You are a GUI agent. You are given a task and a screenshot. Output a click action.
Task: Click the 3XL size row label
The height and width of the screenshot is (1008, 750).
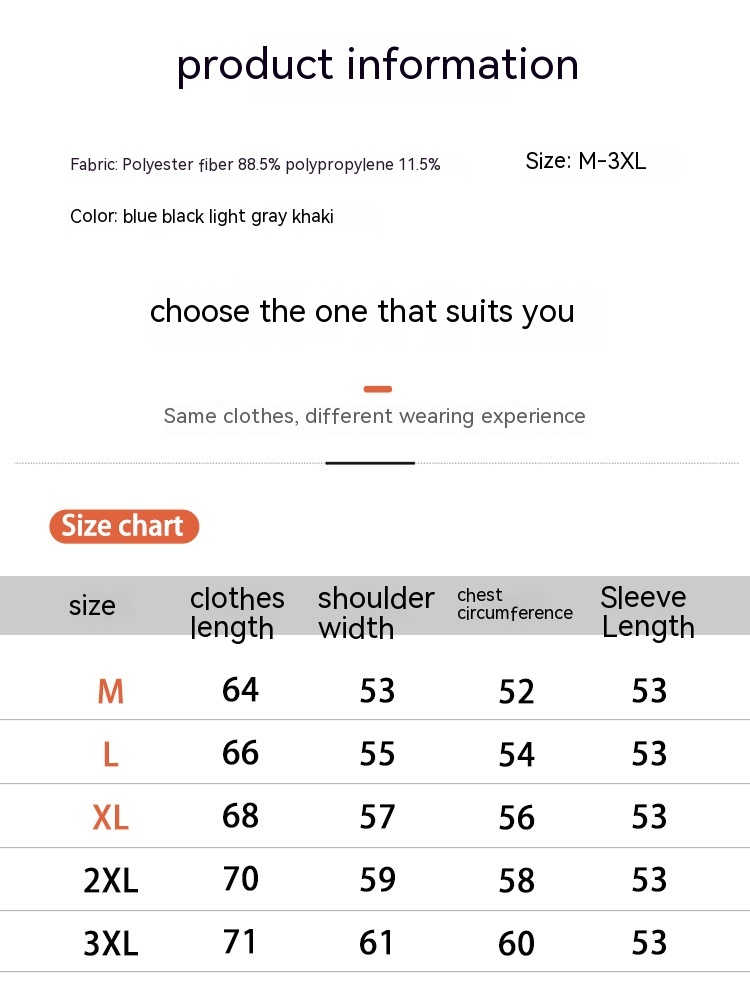click(x=110, y=944)
